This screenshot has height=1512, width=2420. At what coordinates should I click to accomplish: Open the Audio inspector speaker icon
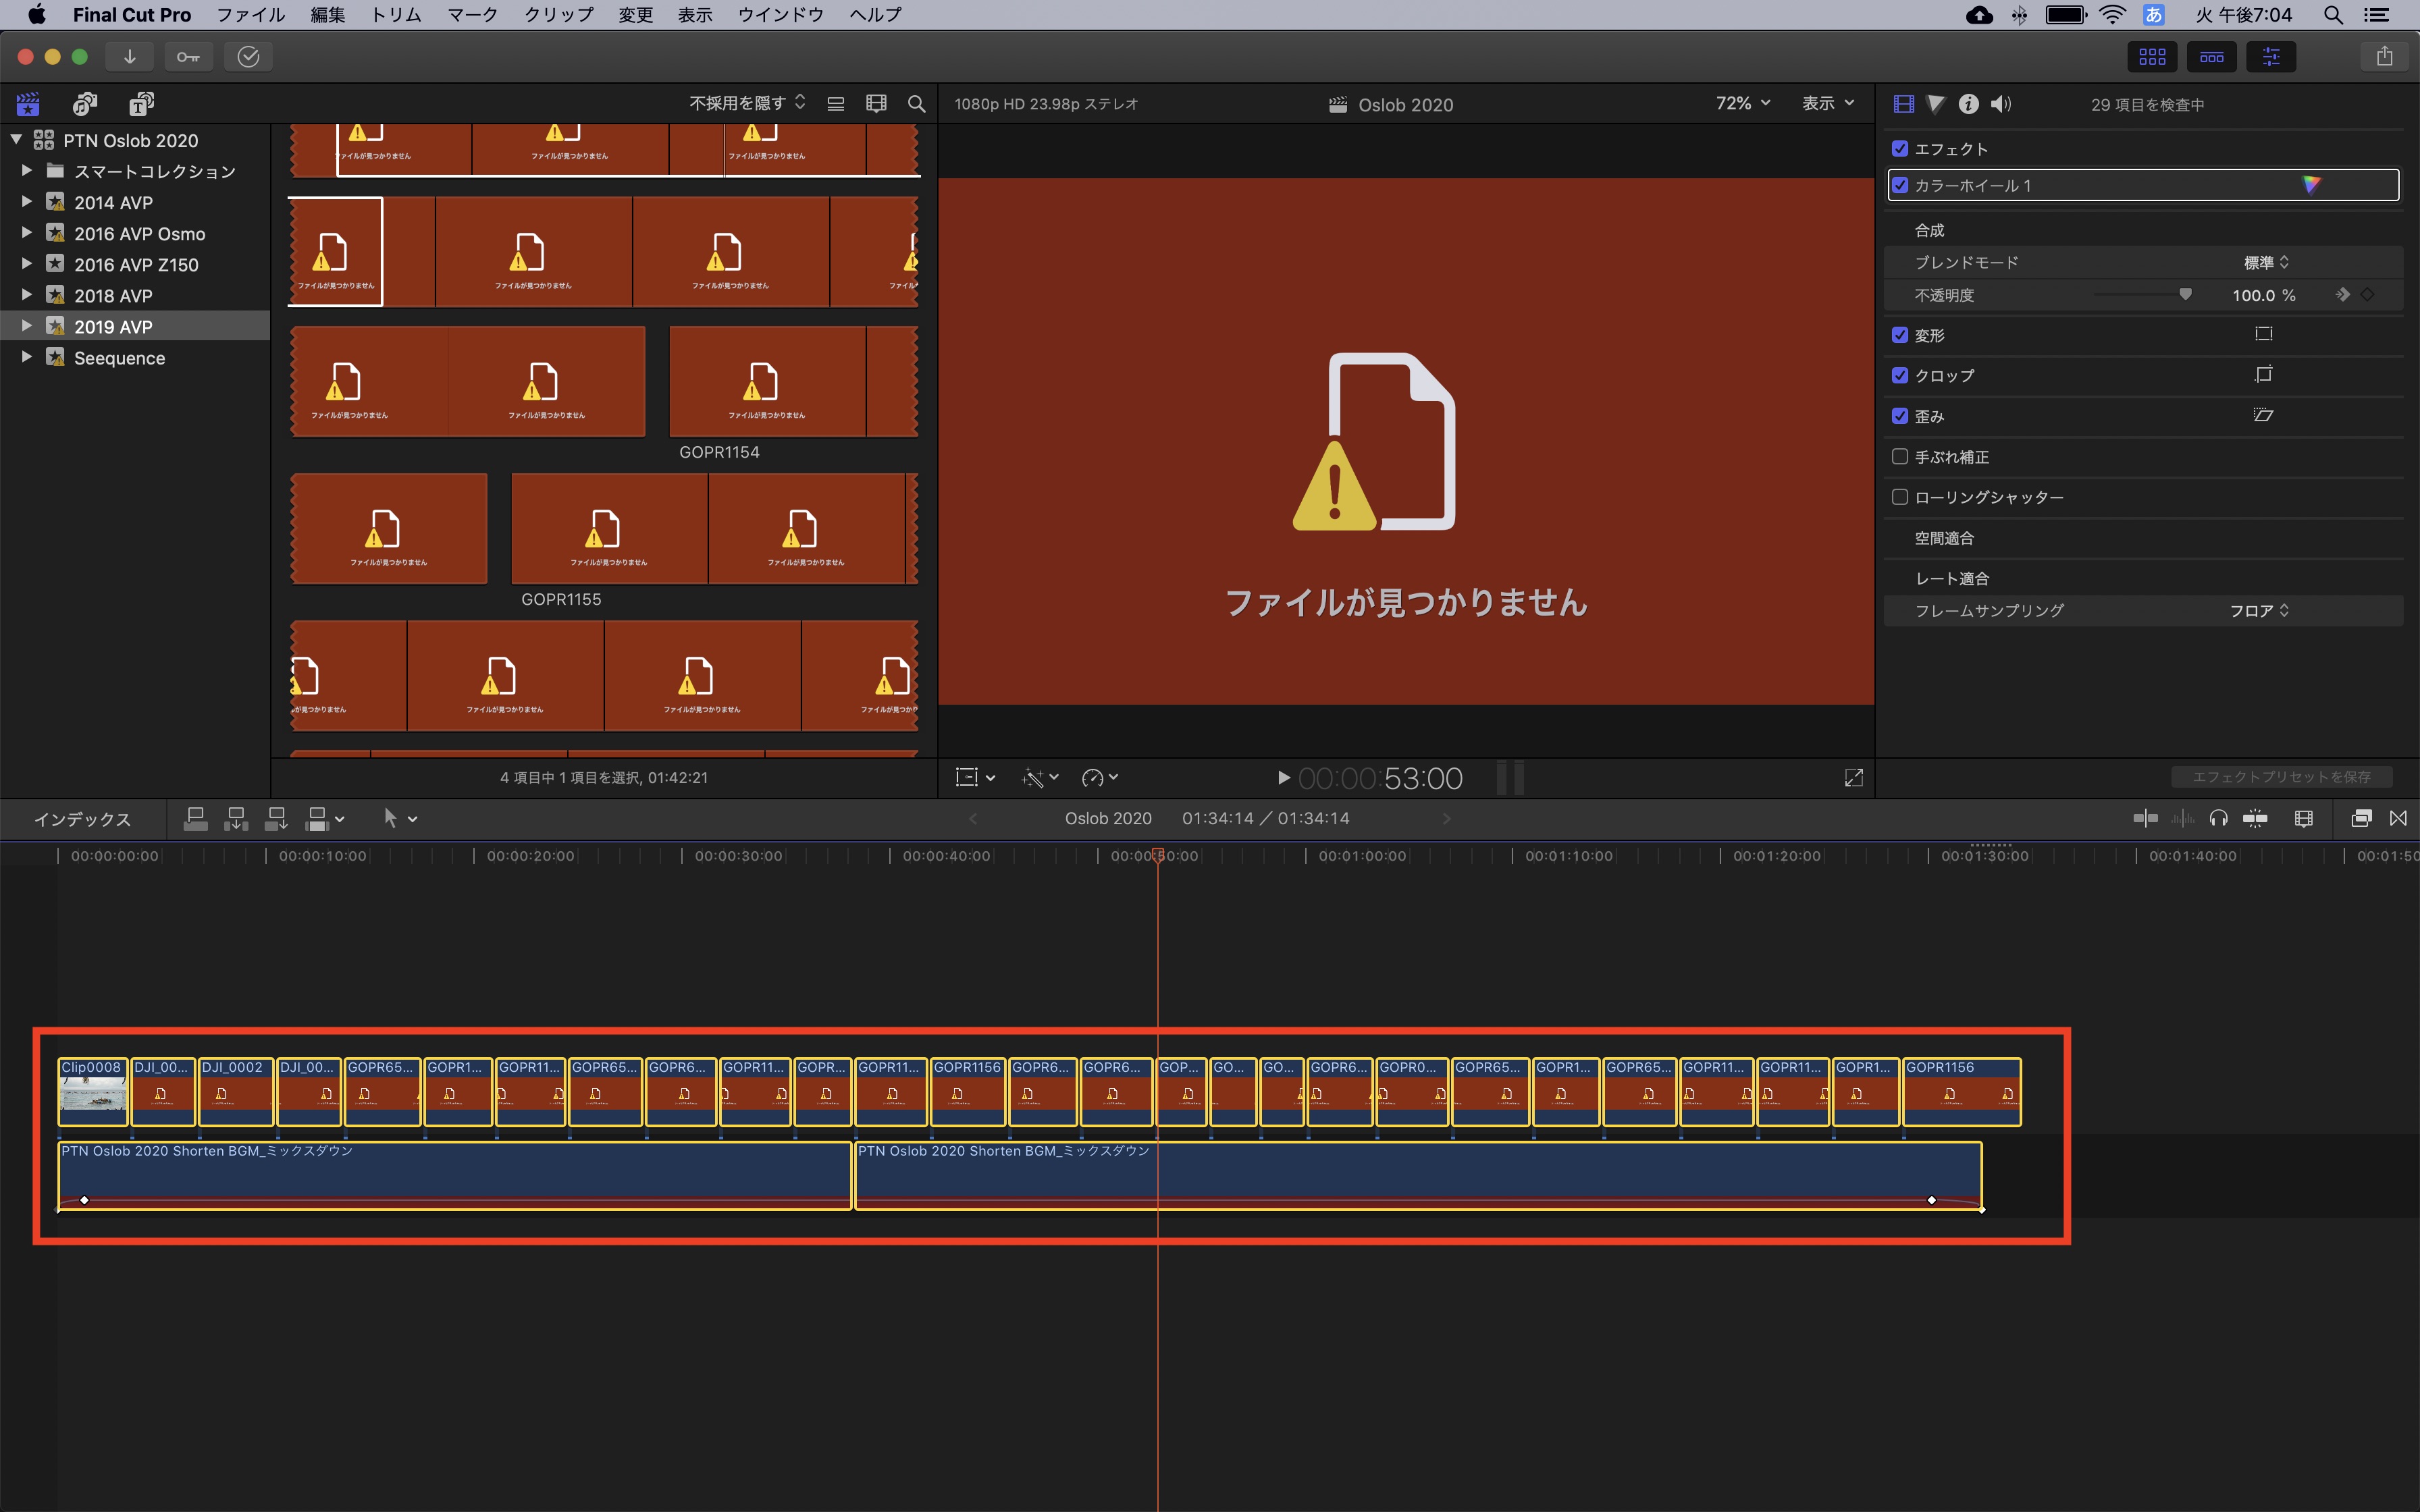click(2000, 104)
